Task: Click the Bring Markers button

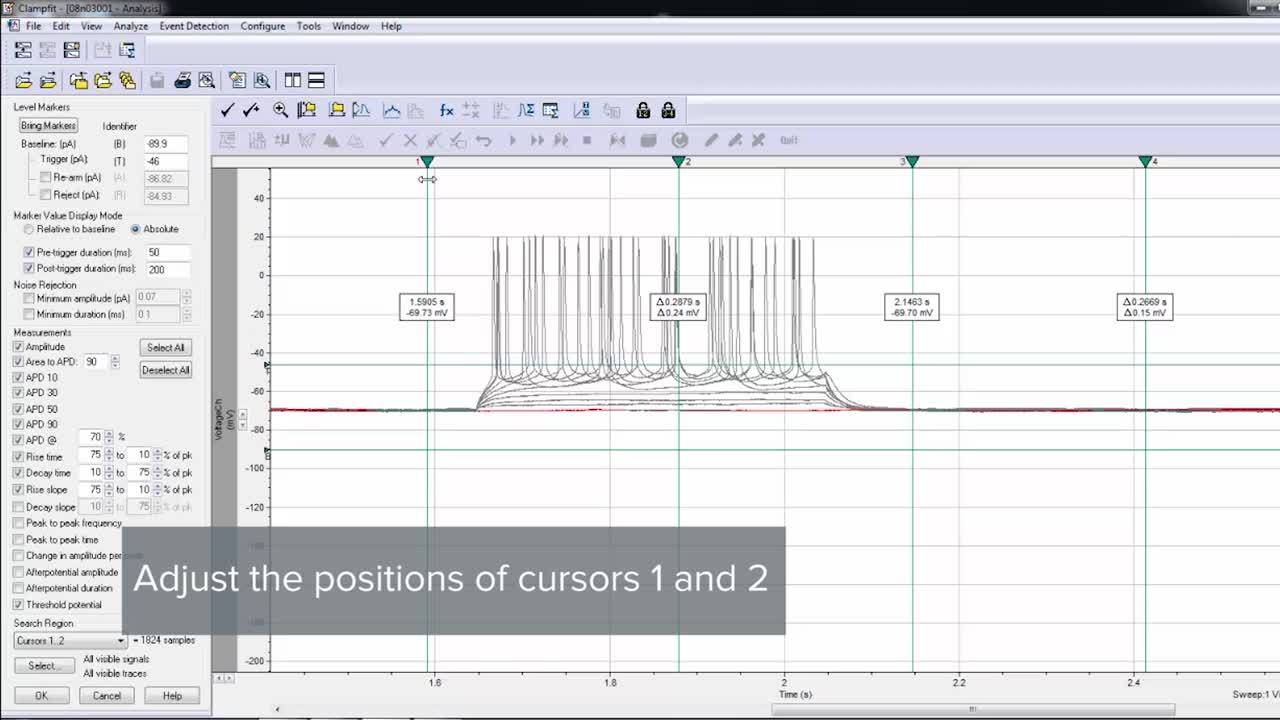Action: click(48, 126)
